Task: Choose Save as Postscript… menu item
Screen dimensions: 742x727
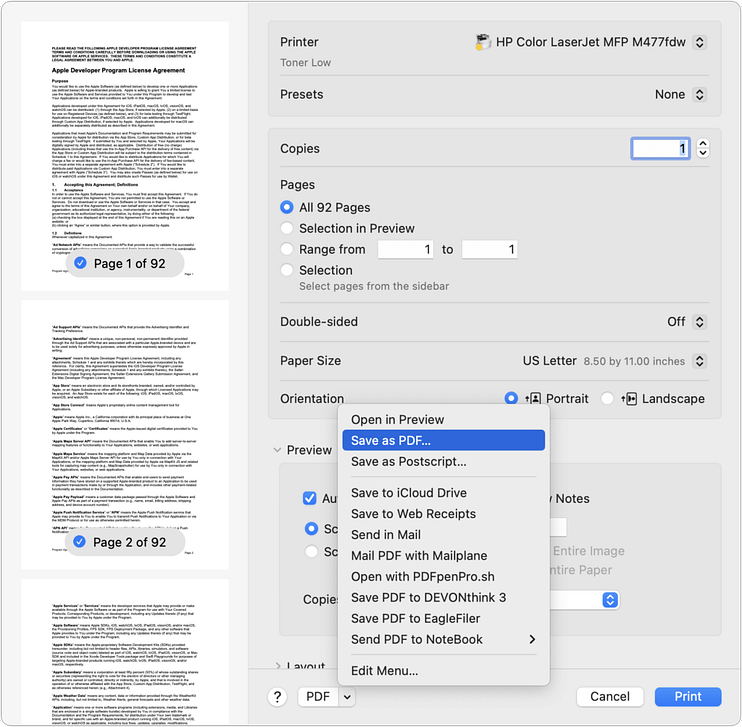Action: click(443, 461)
